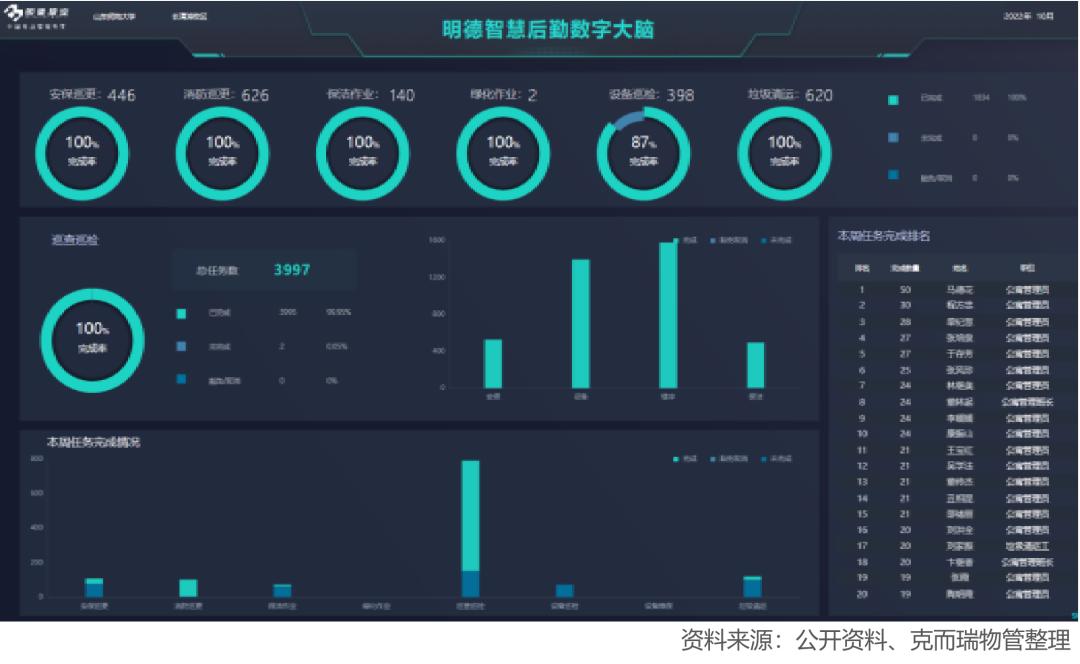Expand the 总任务数 3997 summary entry
This screenshot has width=1080, height=664.
(266, 269)
